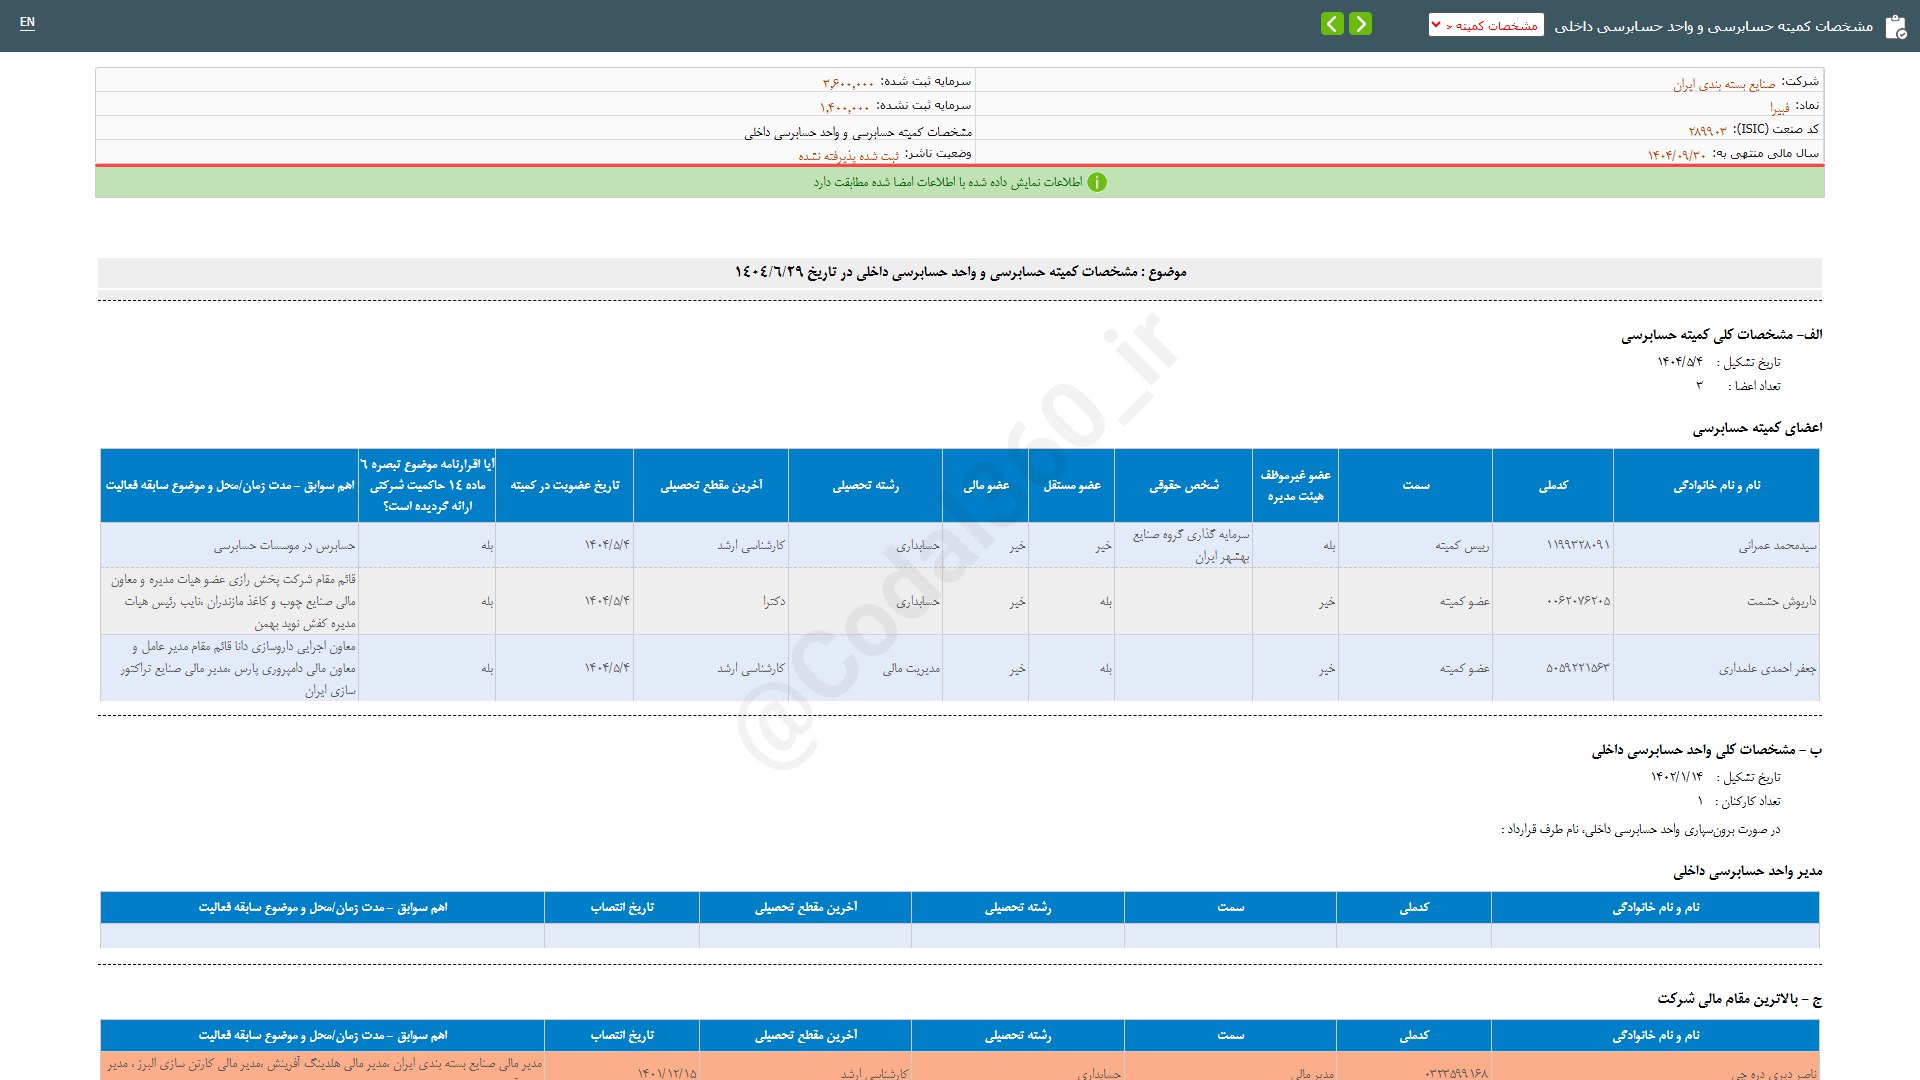Select the row for سیدمحمد عمرانی
Viewport: 1920px width, 1080px height.
(1777, 546)
